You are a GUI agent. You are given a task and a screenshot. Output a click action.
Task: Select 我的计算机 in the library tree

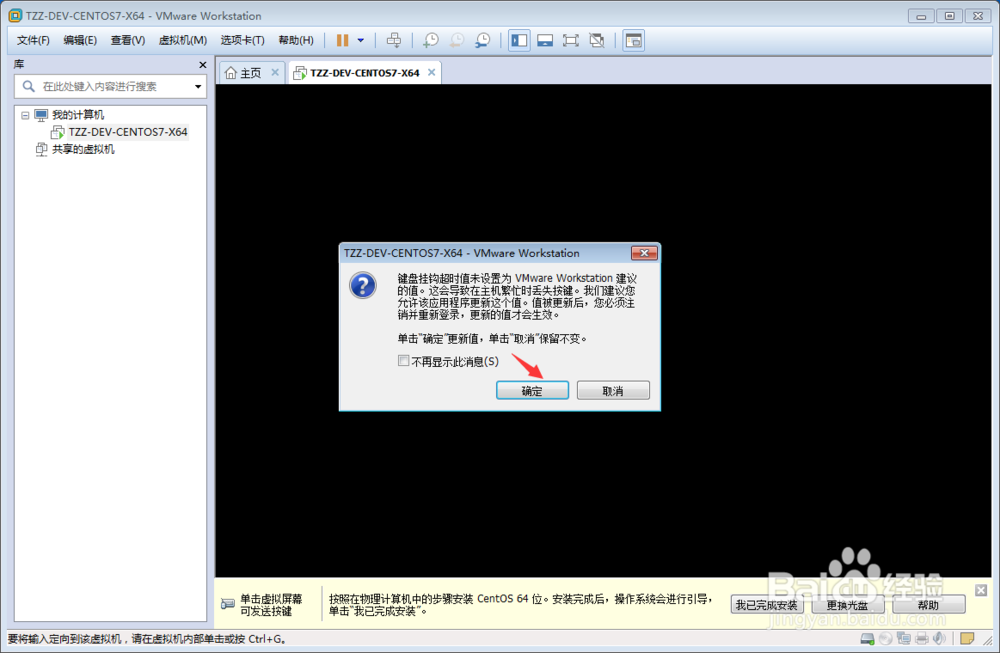click(x=77, y=115)
